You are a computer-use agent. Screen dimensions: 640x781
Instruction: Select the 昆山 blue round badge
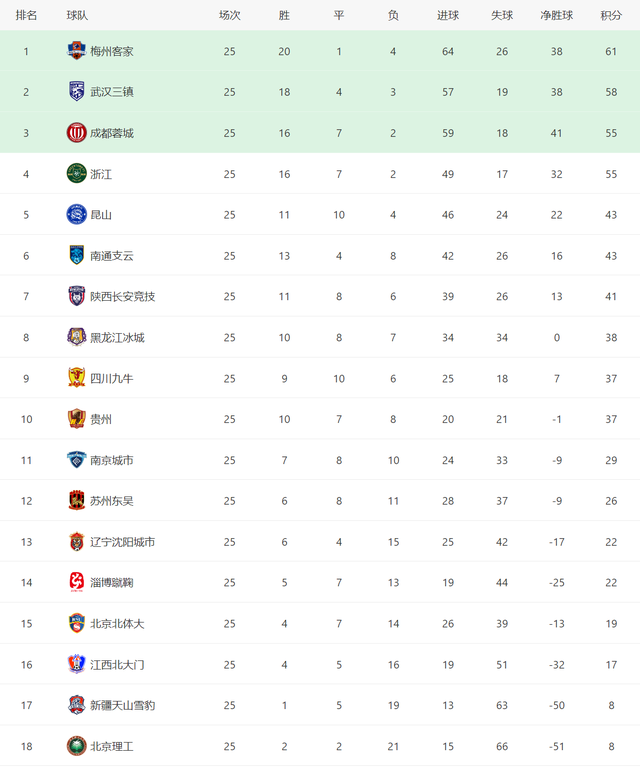pyautogui.click(x=76, y=215)
